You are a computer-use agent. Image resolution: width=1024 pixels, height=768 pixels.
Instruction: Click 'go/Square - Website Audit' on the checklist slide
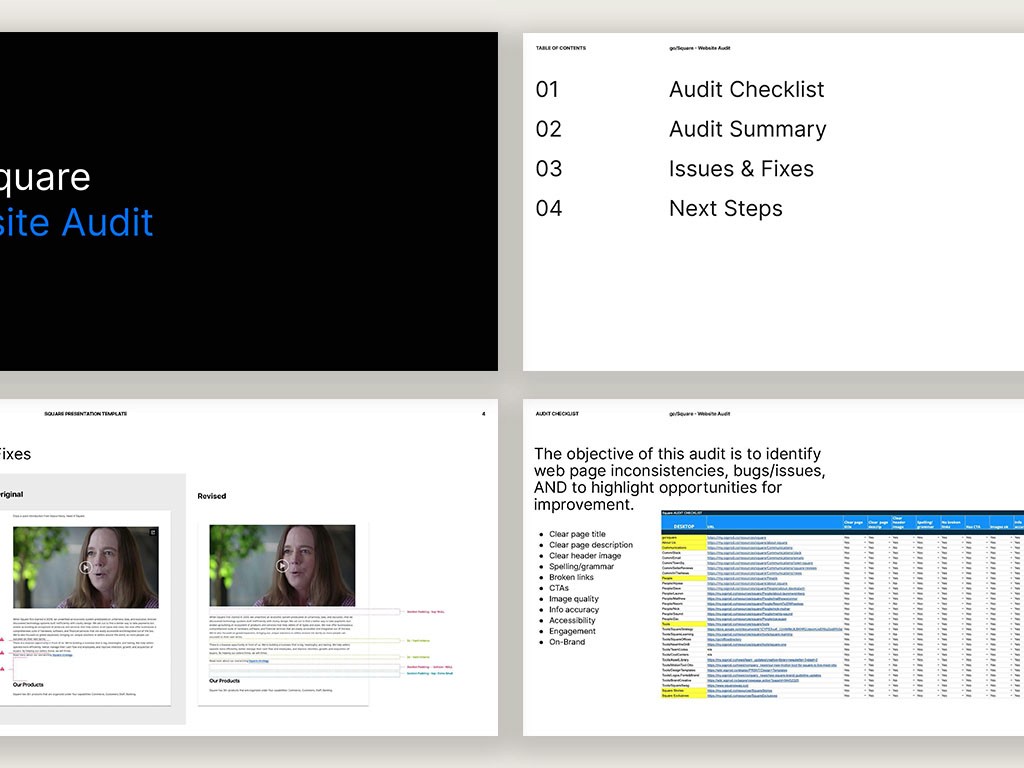coord(699,414)
